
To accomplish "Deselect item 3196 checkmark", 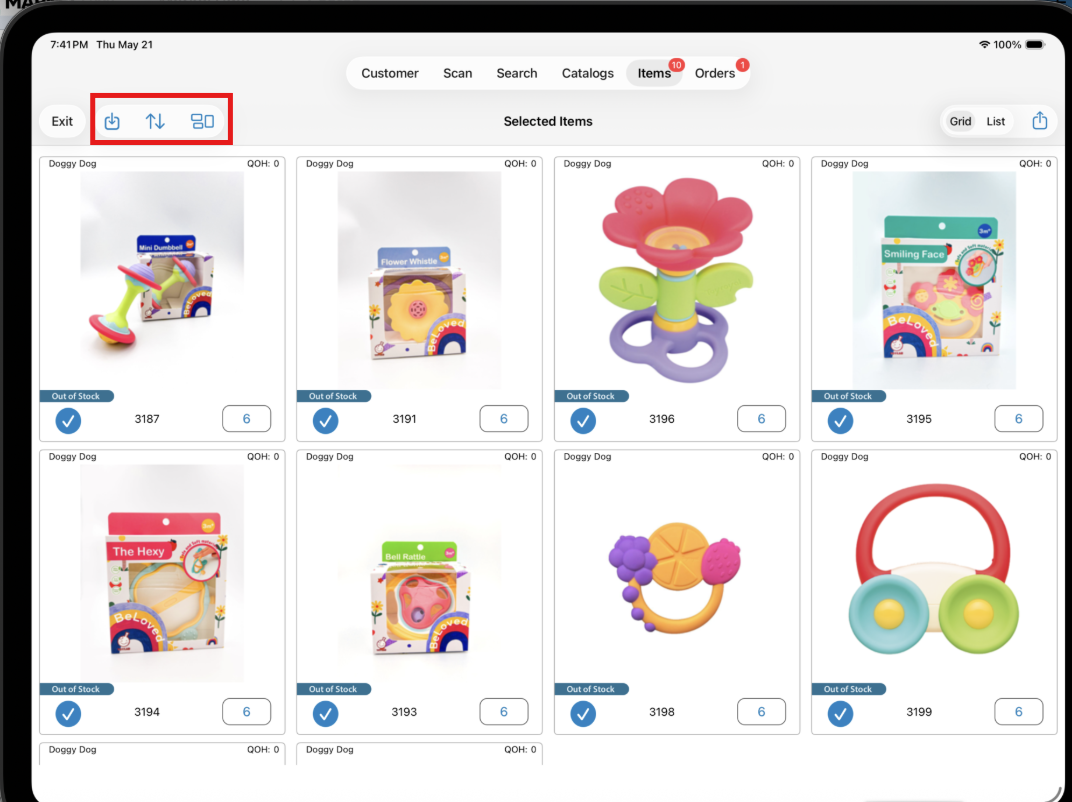I will click(x=583, y=420).
